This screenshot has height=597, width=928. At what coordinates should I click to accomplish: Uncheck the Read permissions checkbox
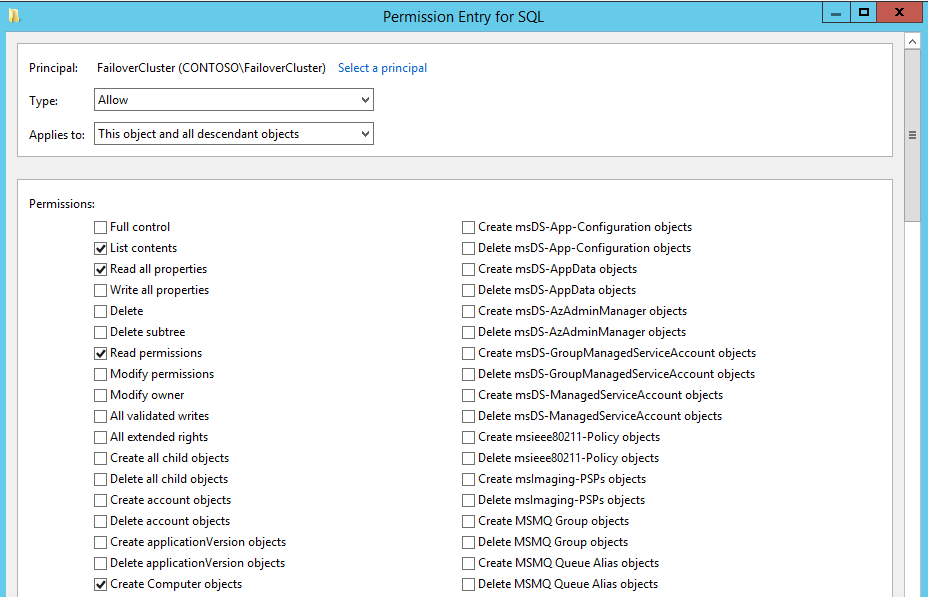(101, 353)
